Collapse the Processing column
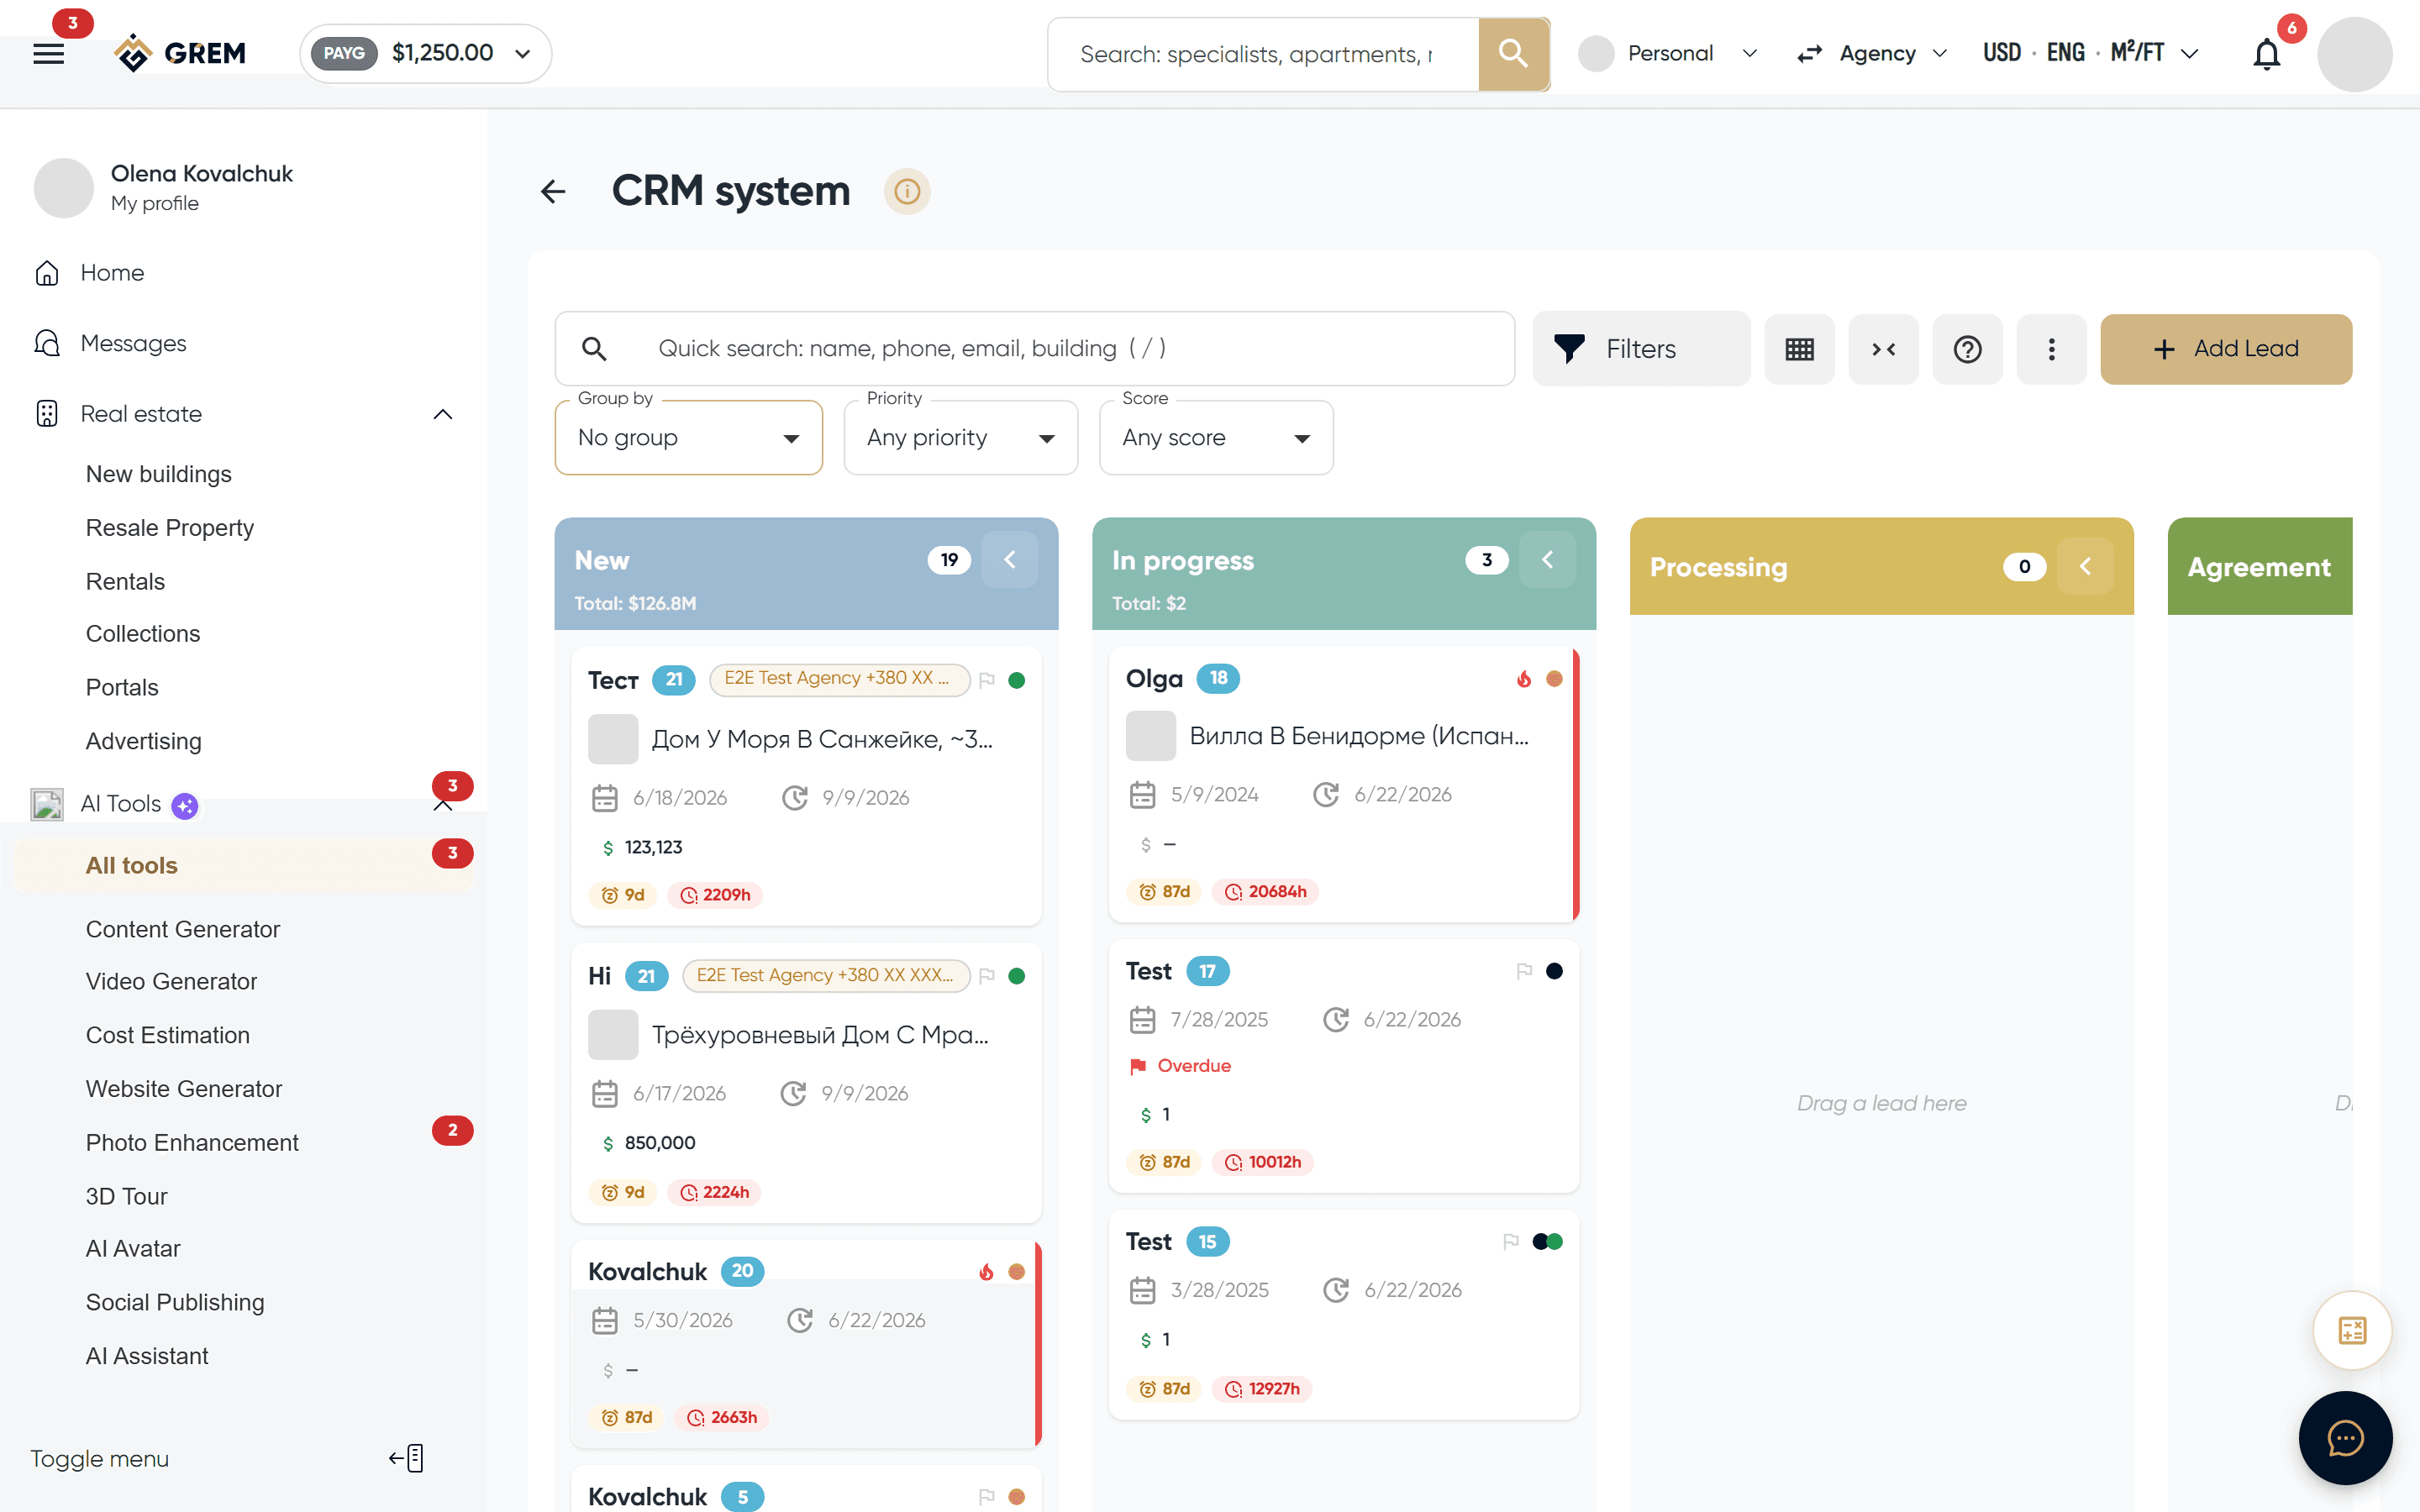The width and height of the screenshot is (2420, 1512). (x=2085, y=566)
